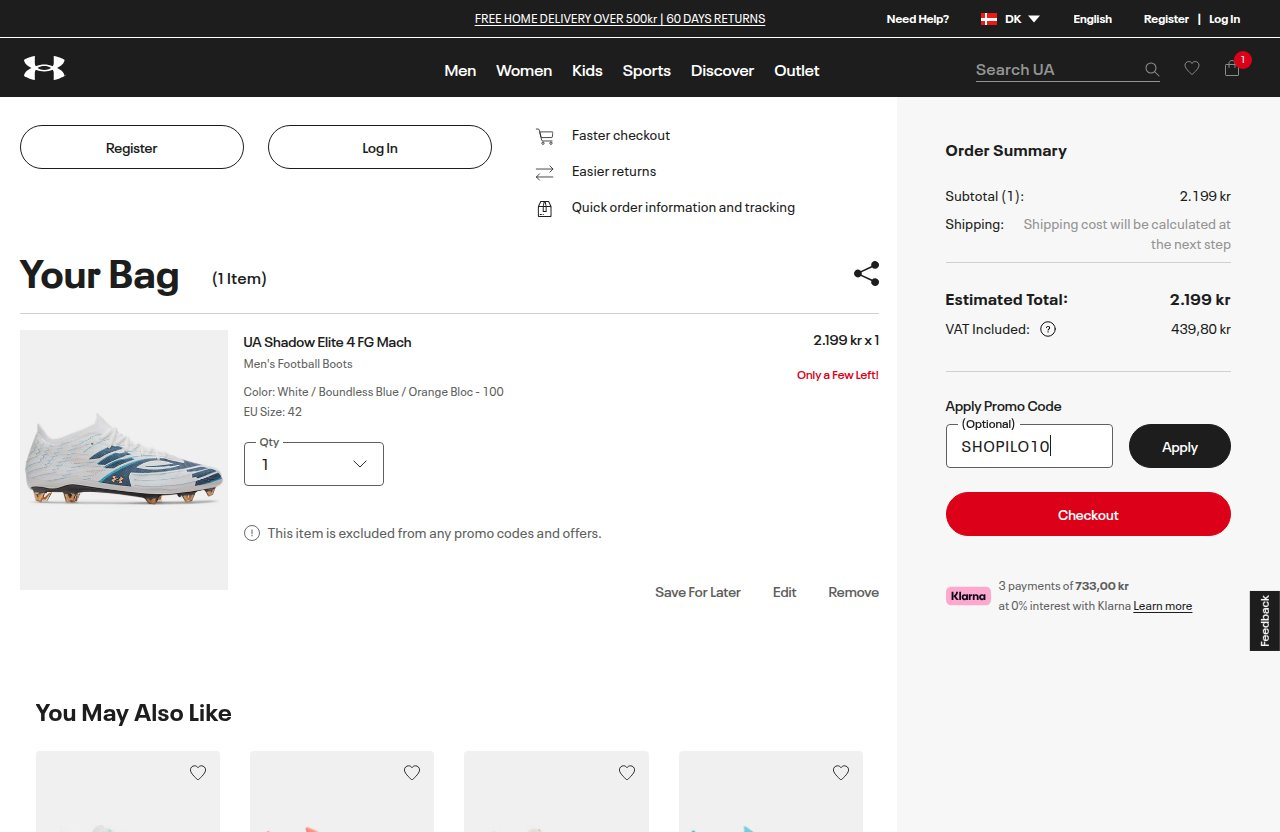This screenshot has height=832, width=1280.
Task: Open the Discover menu
Action: coord(722,70)
